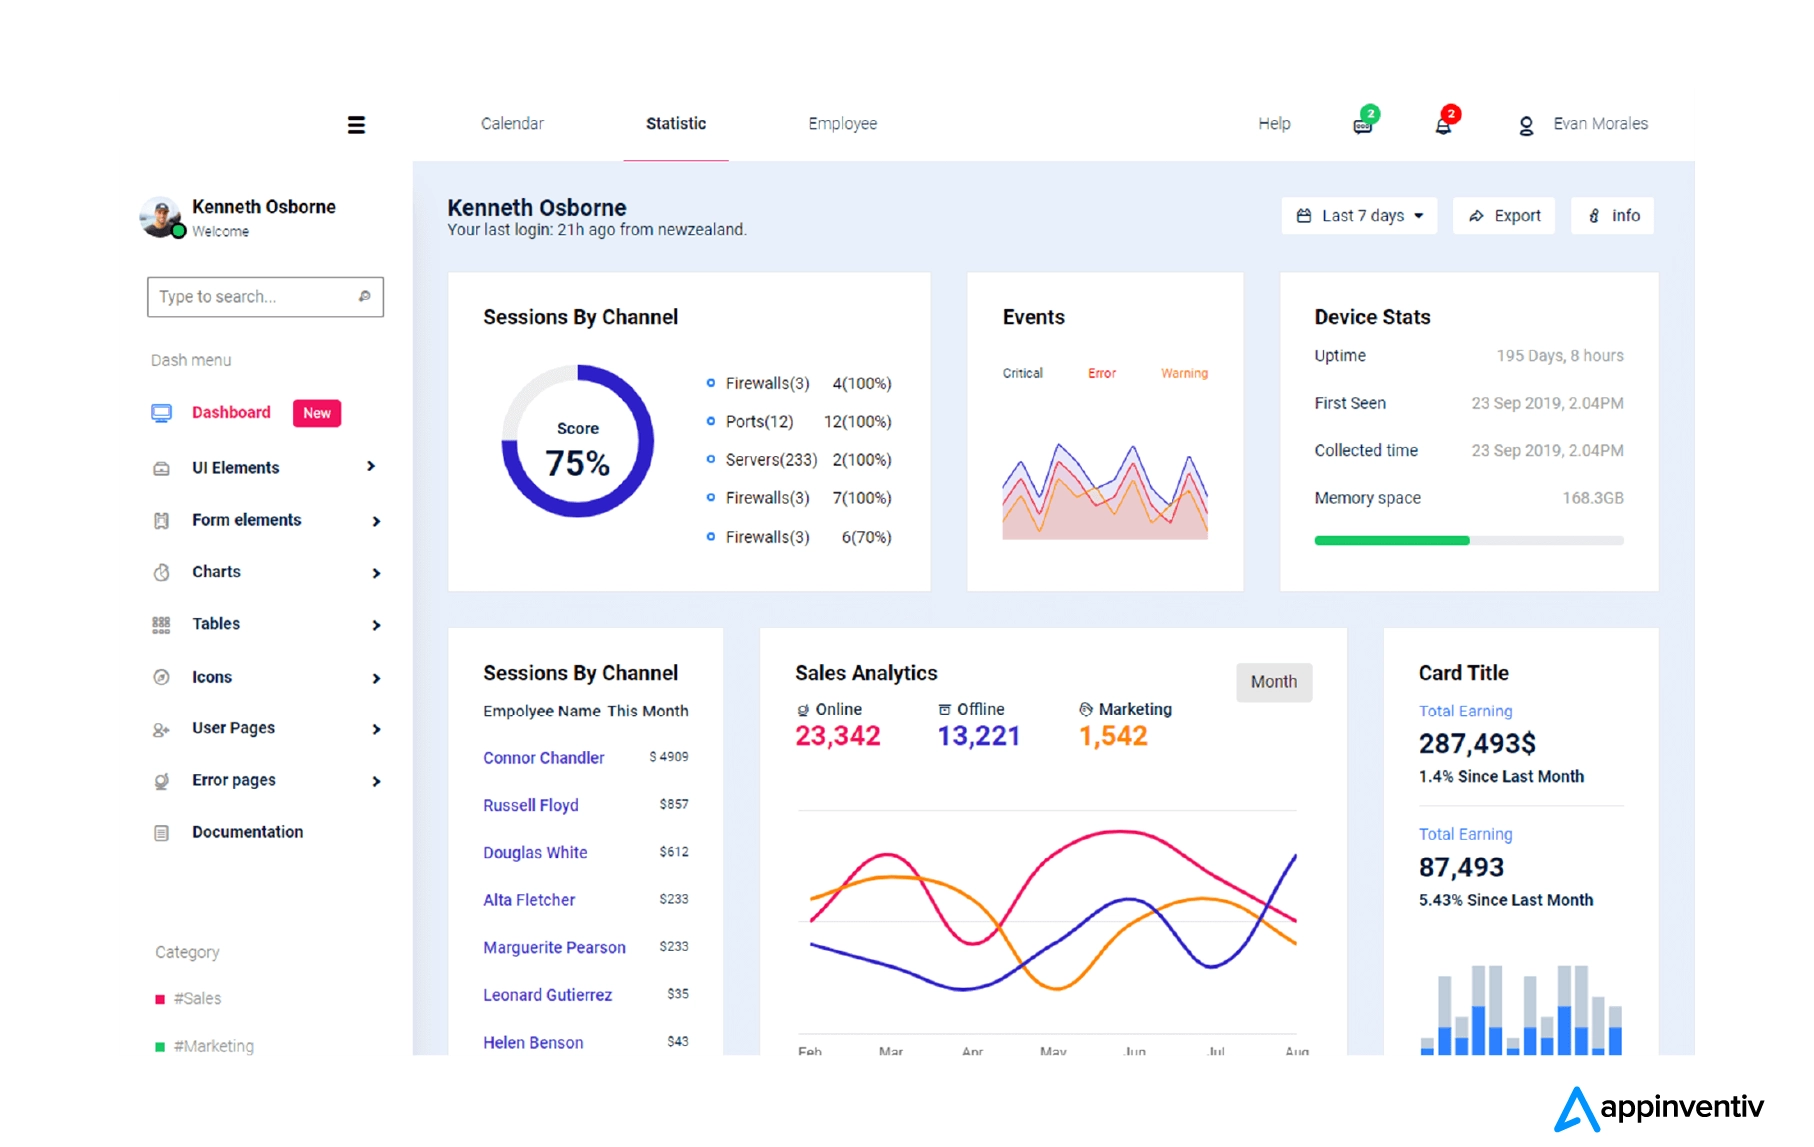
Task: Switch to the Calendar tab
Action: pyautogui.click(x=512, y=124)
